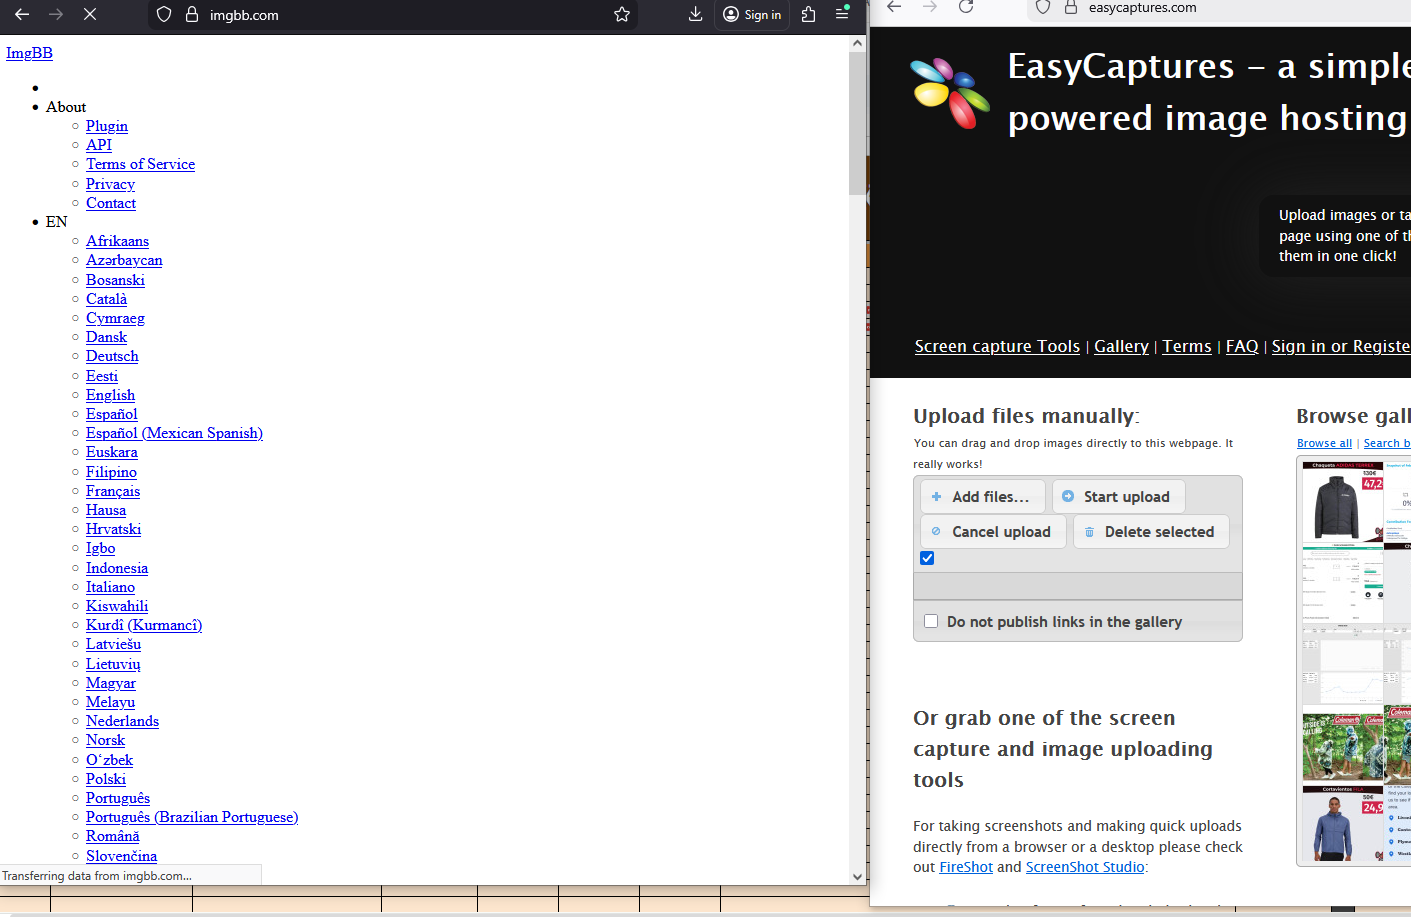Click the Start upload button

pos(1118,497)
